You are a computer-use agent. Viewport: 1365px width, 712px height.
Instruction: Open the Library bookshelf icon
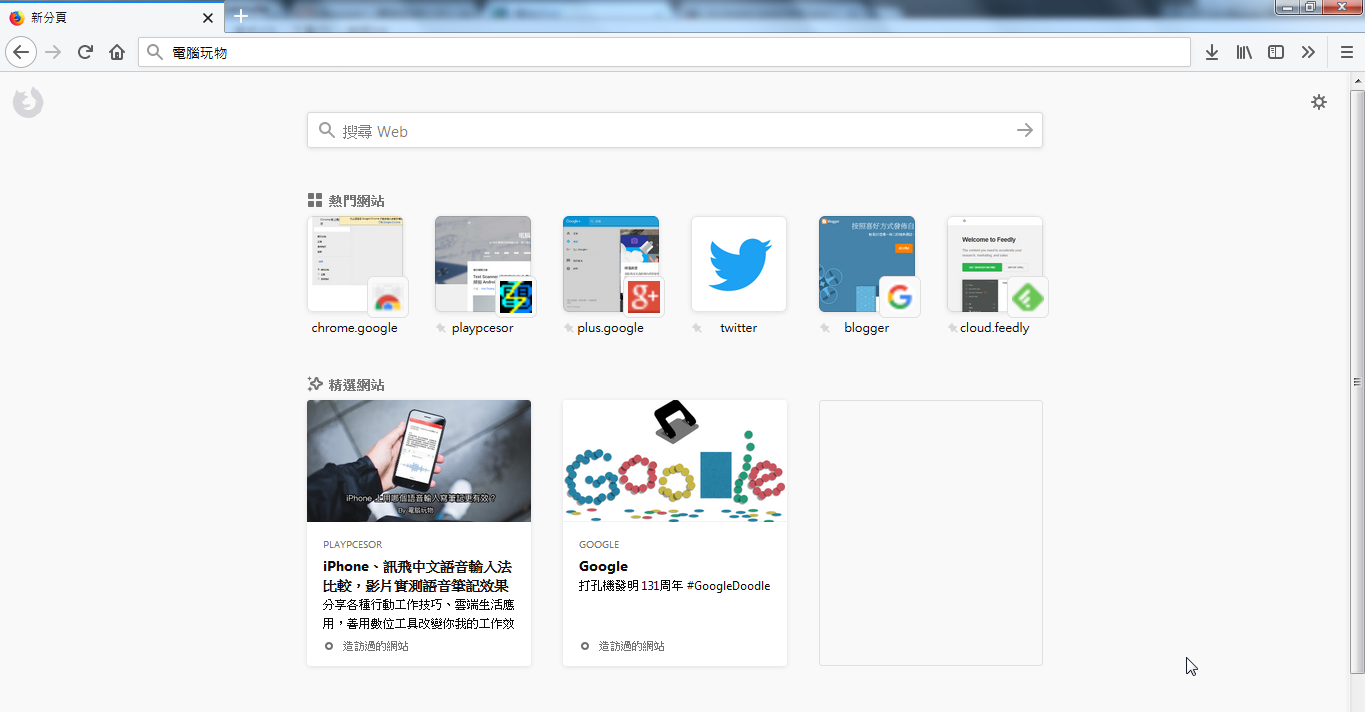(1244, 52)
